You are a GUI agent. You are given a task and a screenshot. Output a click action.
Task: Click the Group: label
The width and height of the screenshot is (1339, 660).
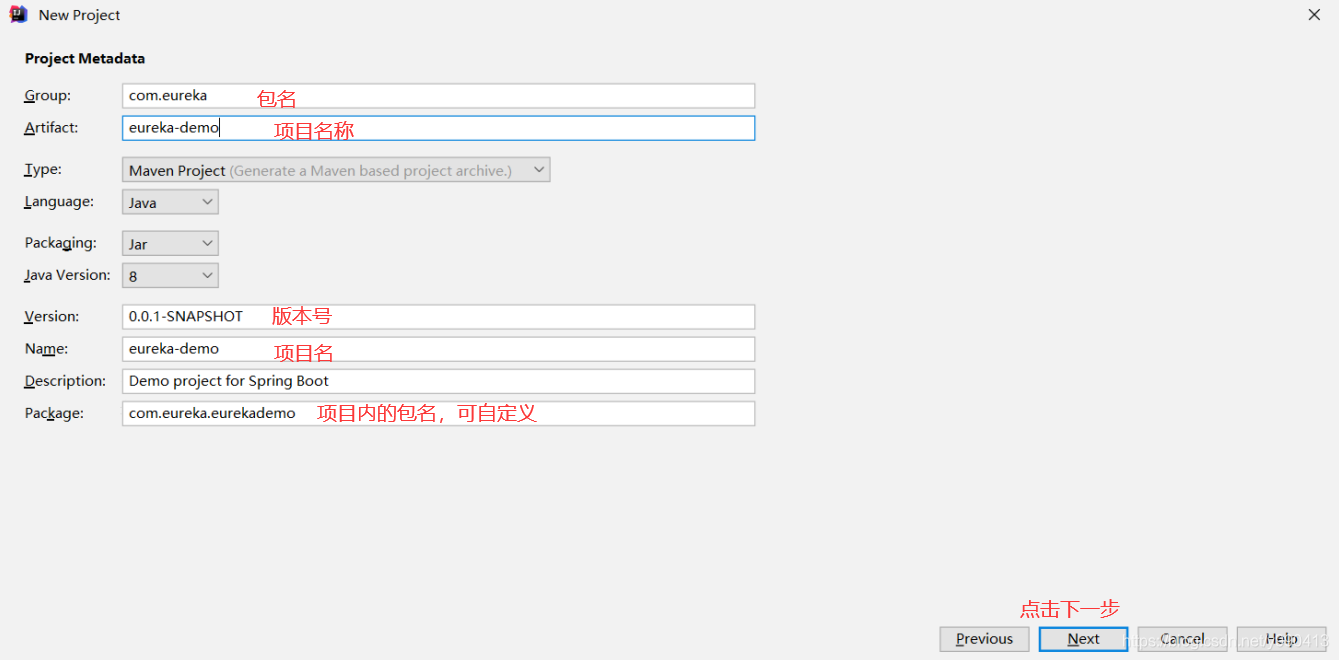[x=48, y=96]
